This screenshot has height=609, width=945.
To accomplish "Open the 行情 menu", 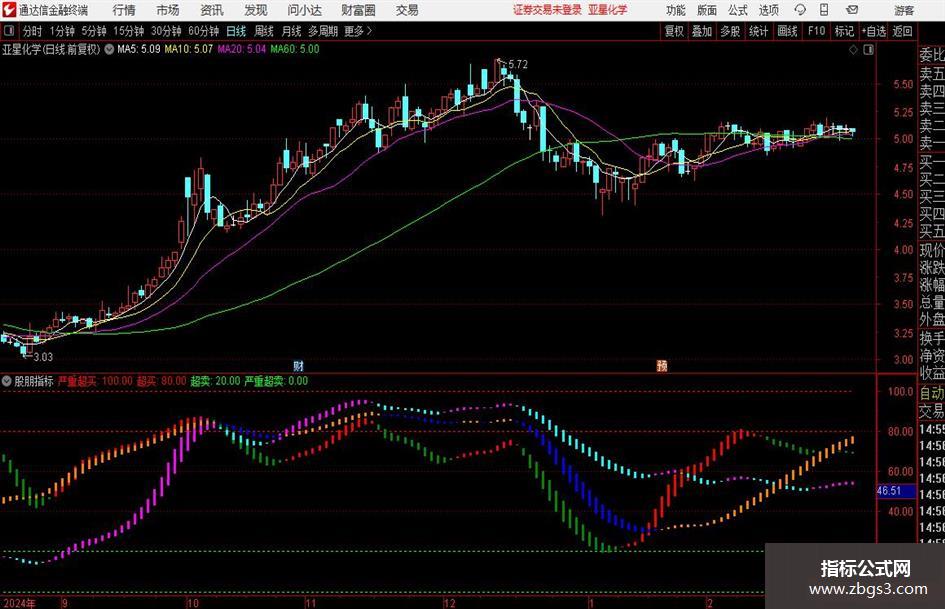I will coord(124,10).
